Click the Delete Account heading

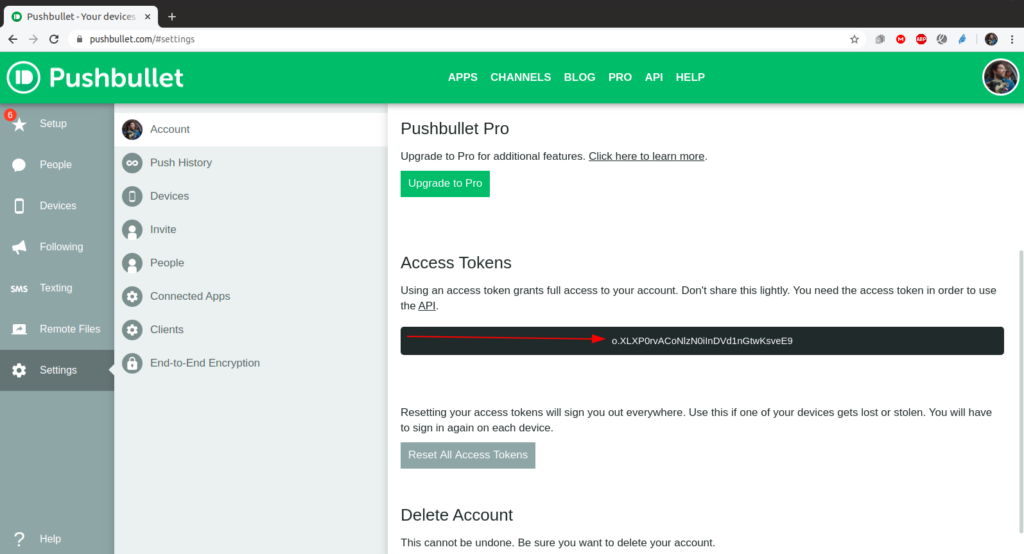click(x=456, y=515)
